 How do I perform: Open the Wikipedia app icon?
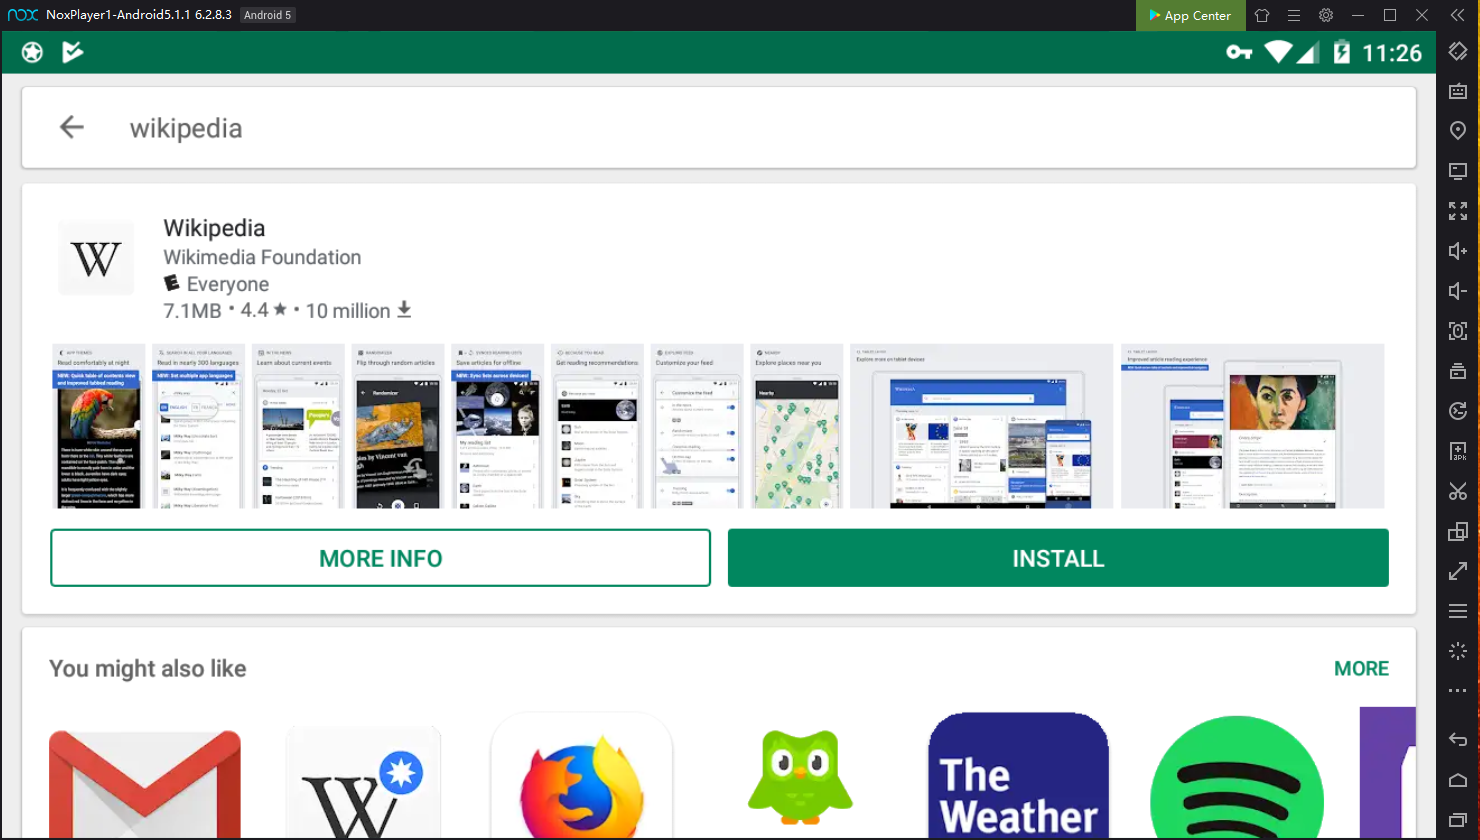[x=96, y=259]
